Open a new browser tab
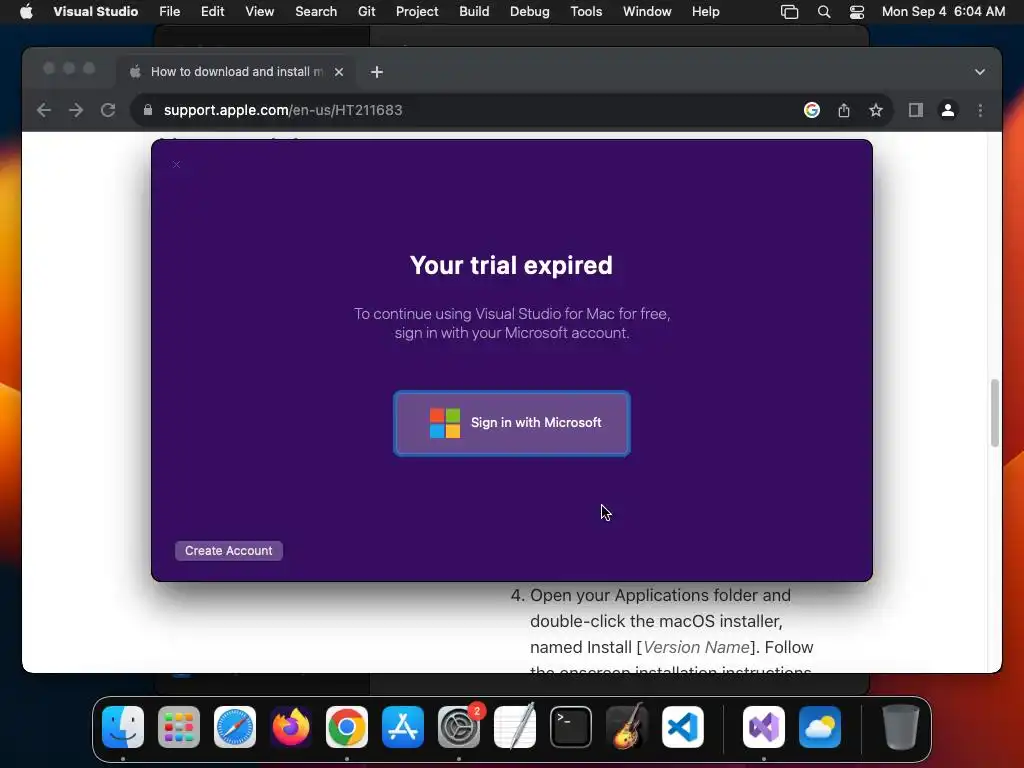Screen dimensions: 1024x768 [x=377, y=72]
